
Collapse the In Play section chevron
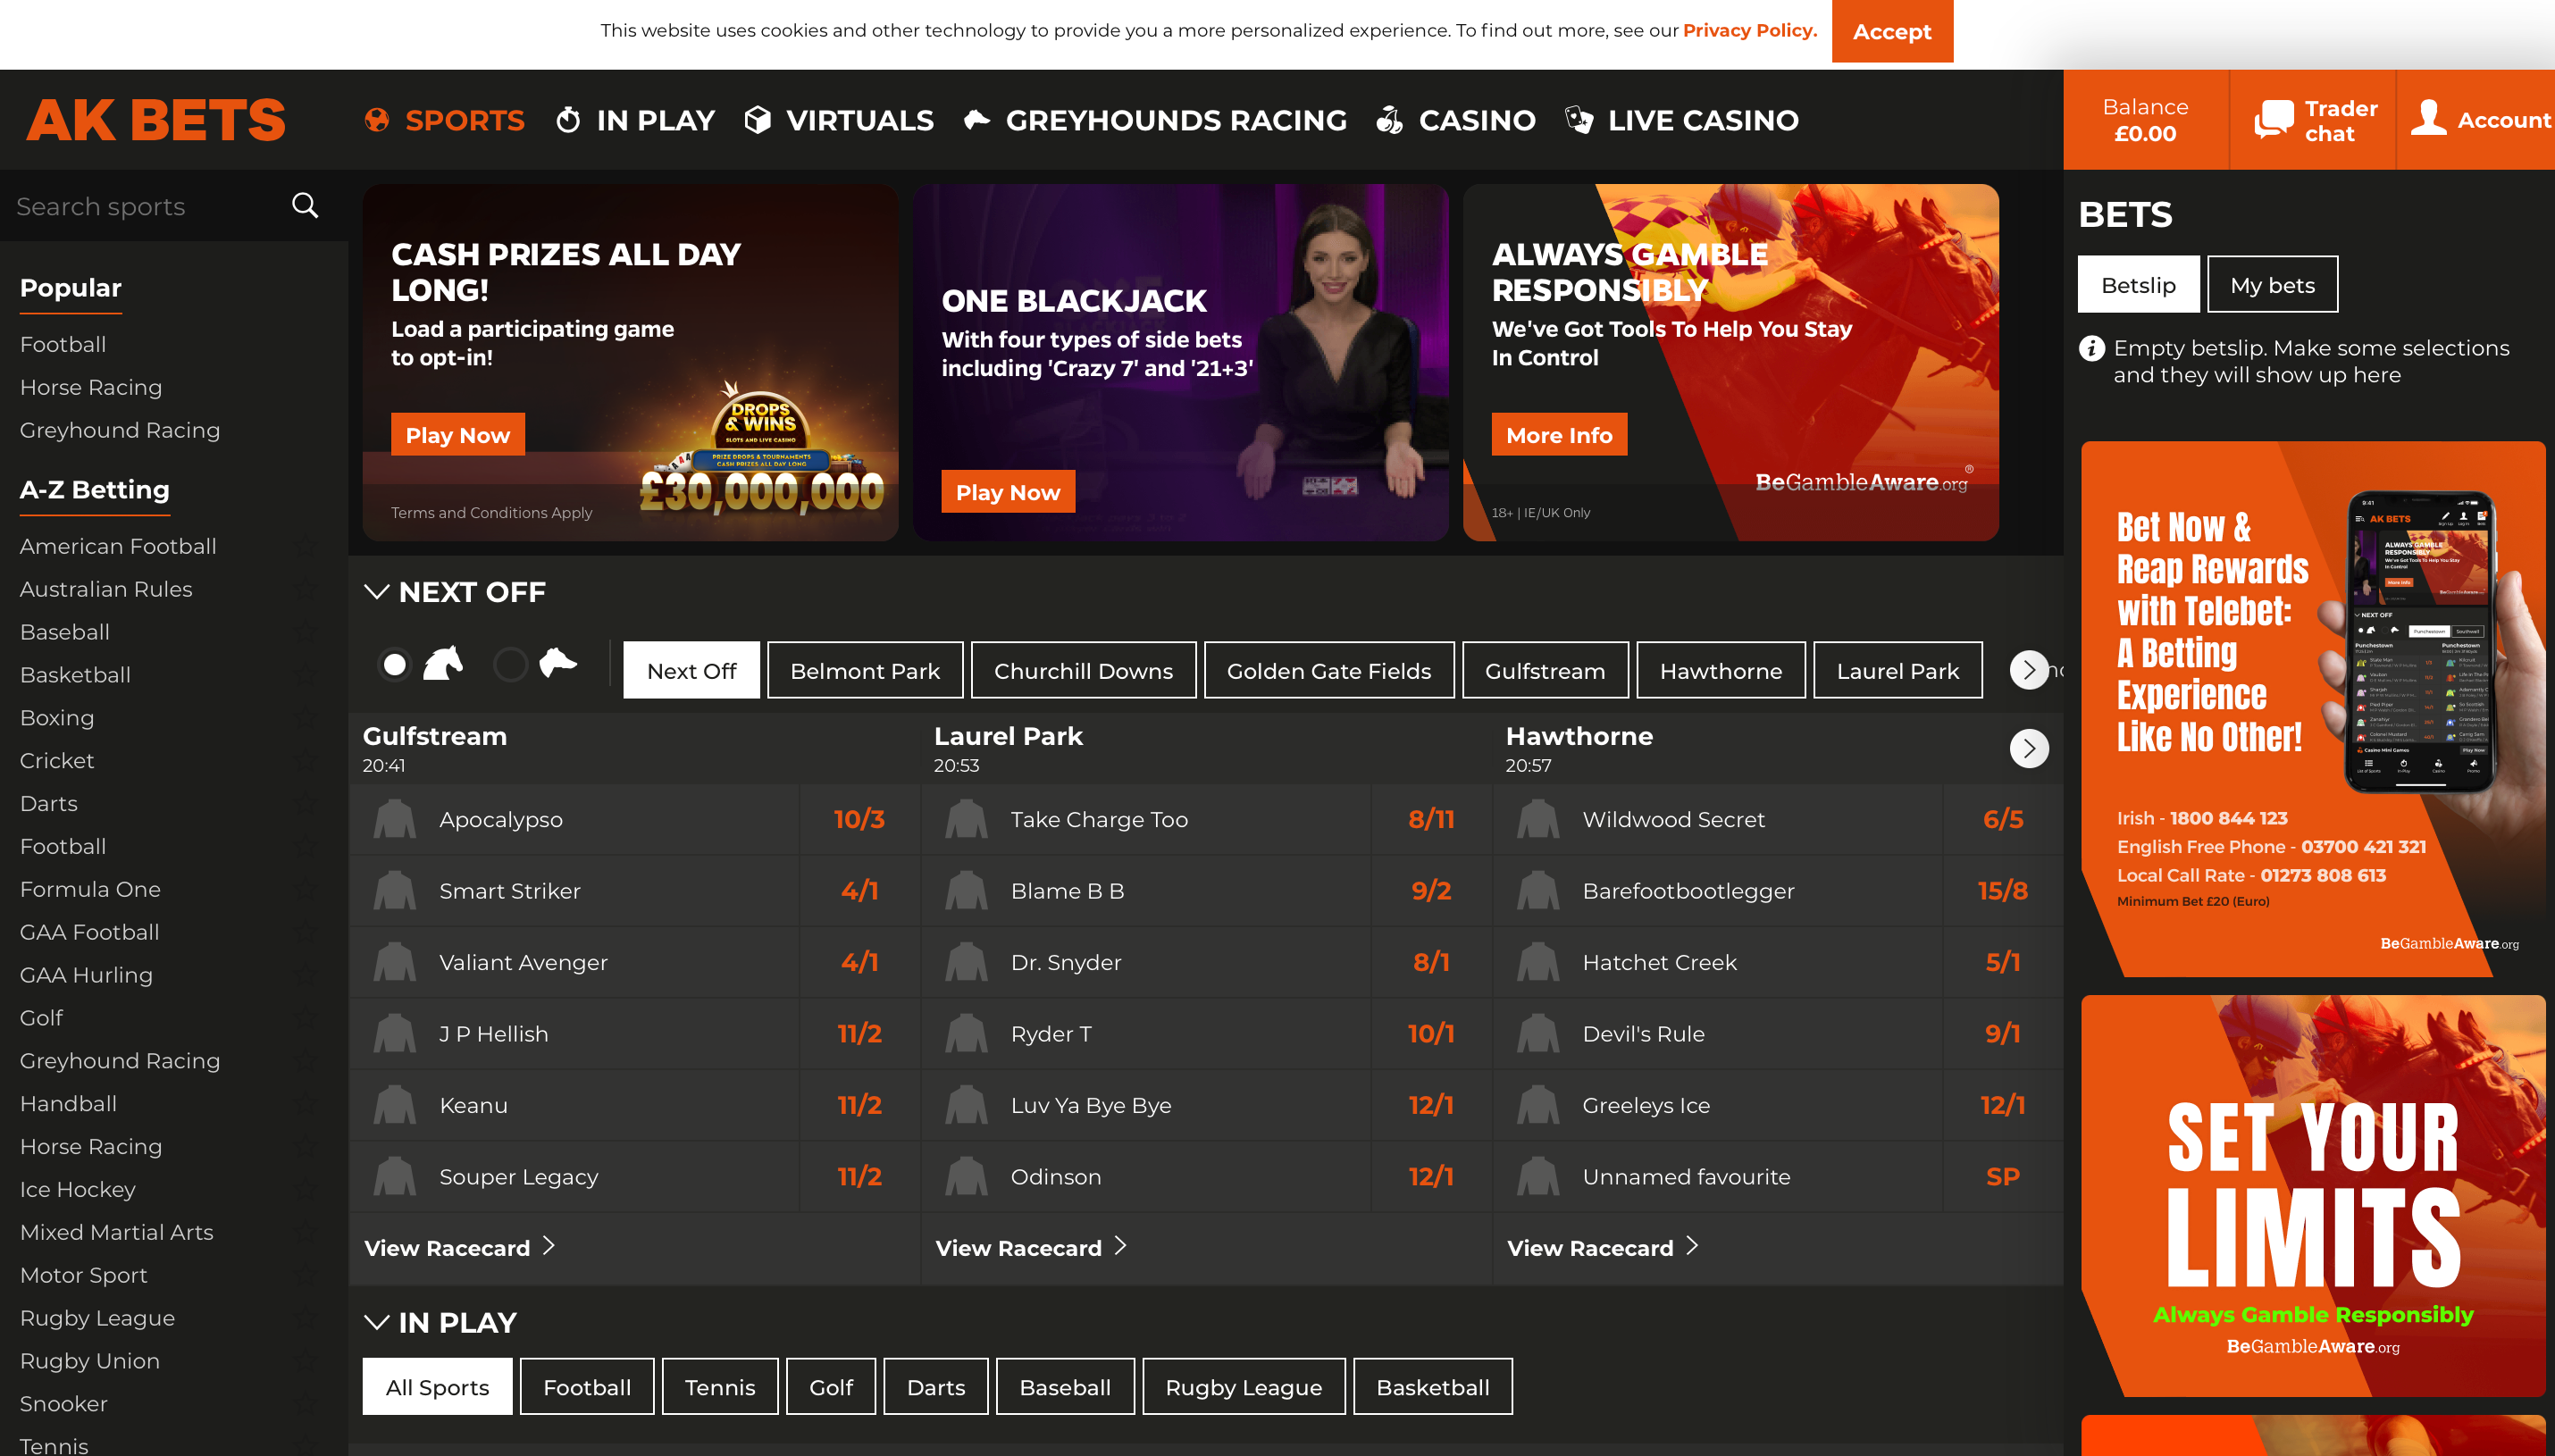[376, 1321]
